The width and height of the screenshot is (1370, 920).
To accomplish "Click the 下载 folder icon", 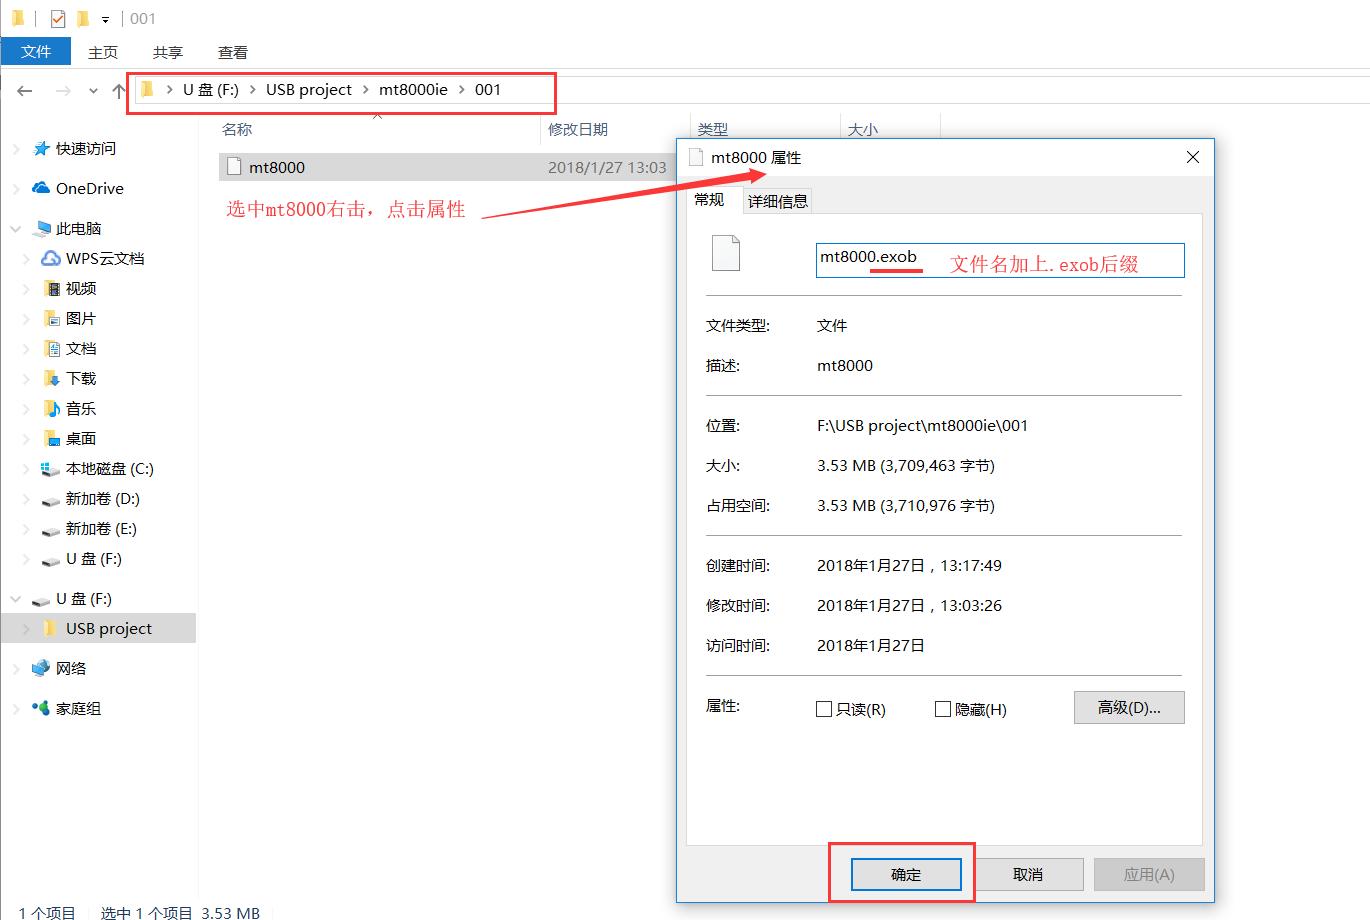I will 52,378.
